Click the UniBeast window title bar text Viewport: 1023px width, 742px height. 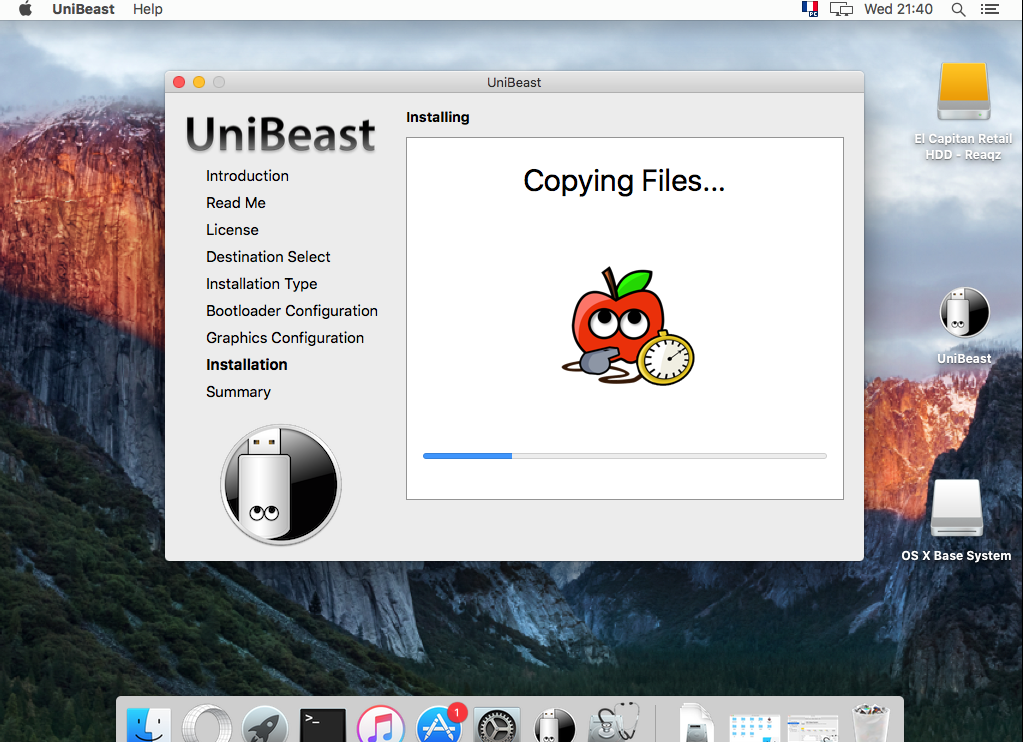point(514,82)
